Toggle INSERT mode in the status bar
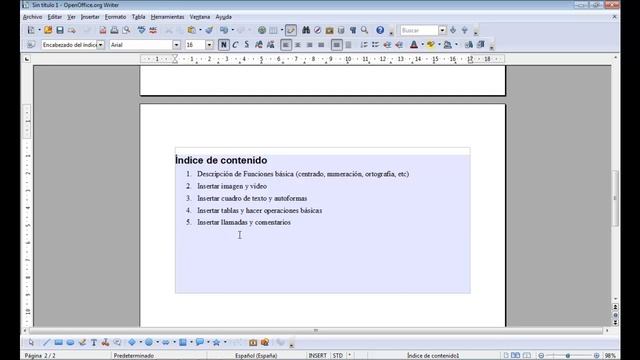This screenshot has width=640, height=360. (x=318, y=356)
